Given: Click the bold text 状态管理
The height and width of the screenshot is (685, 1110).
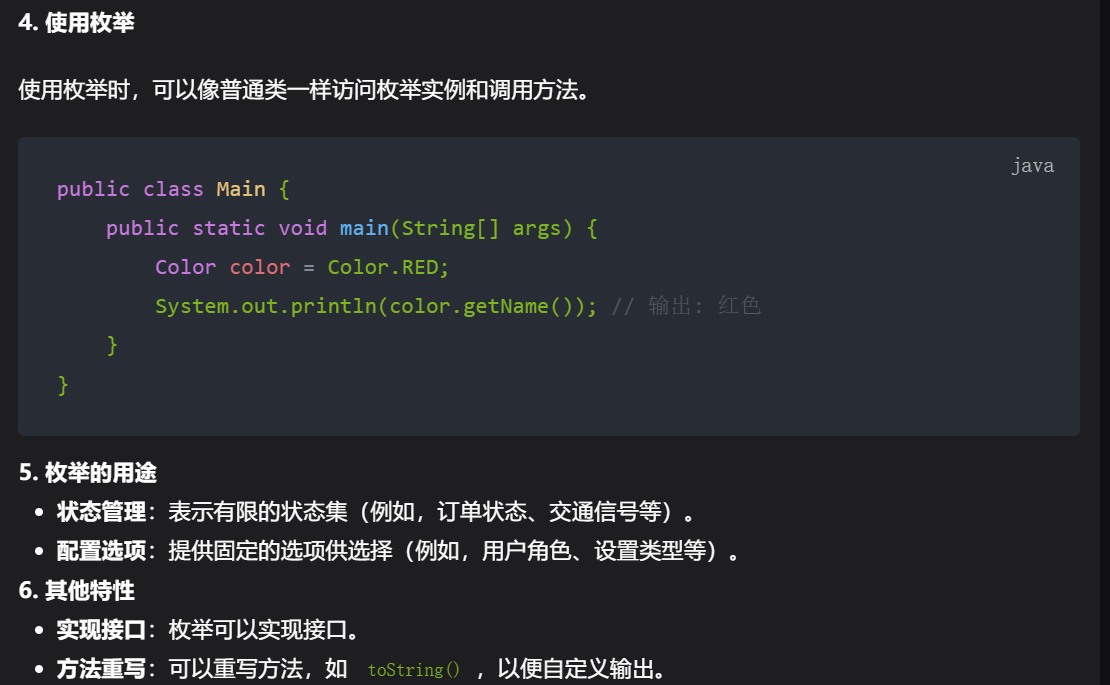Looking at the screenshot, I should (x=101, y=512).
